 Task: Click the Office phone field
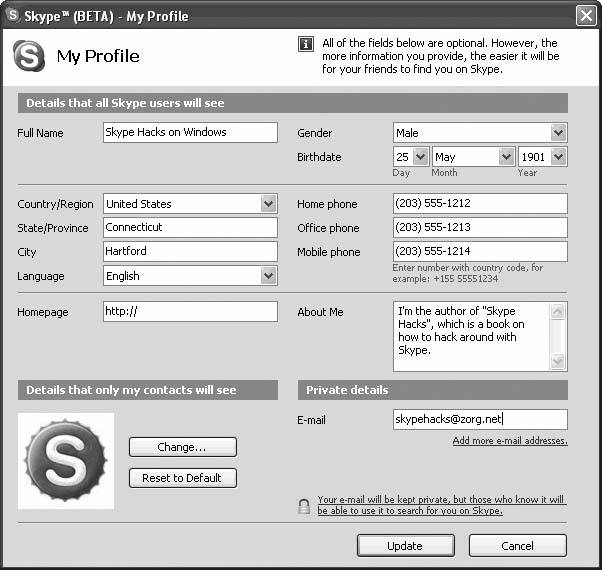480,228
